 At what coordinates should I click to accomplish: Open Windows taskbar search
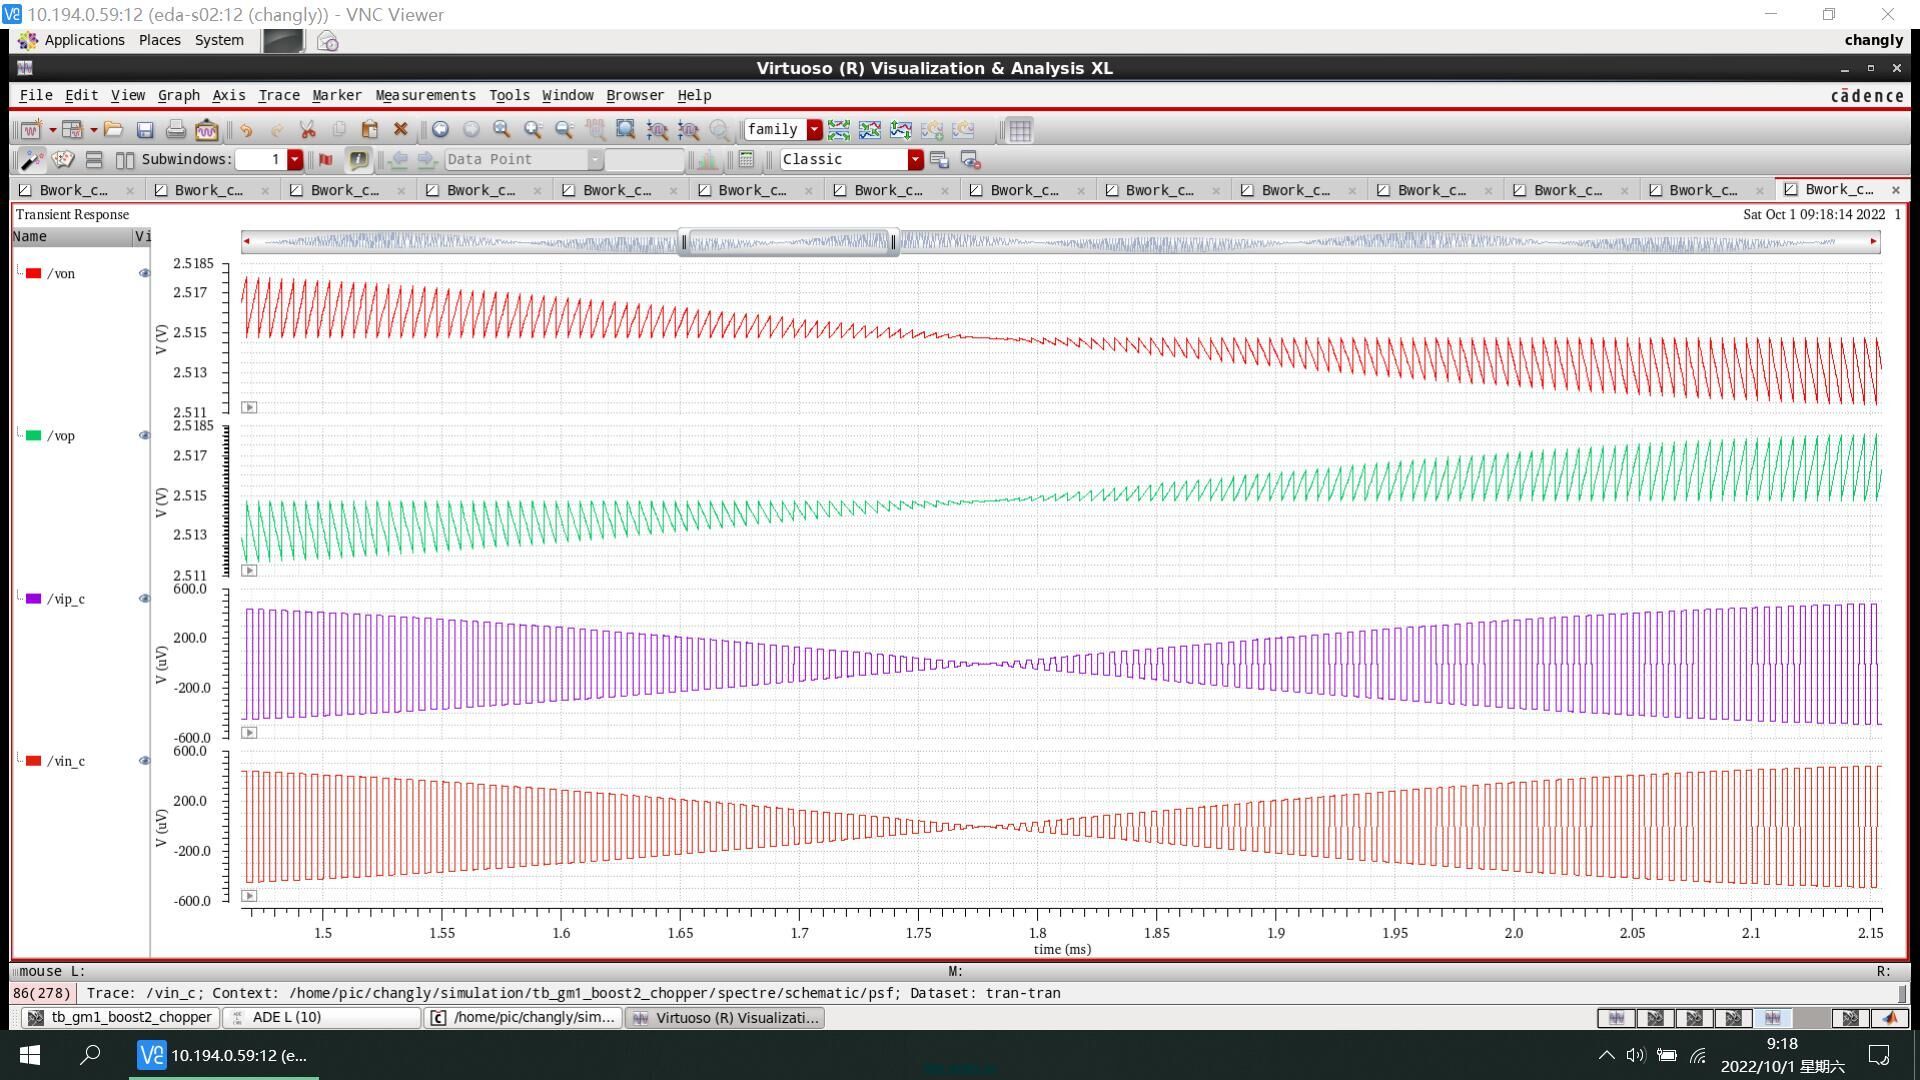point(90,1055)
